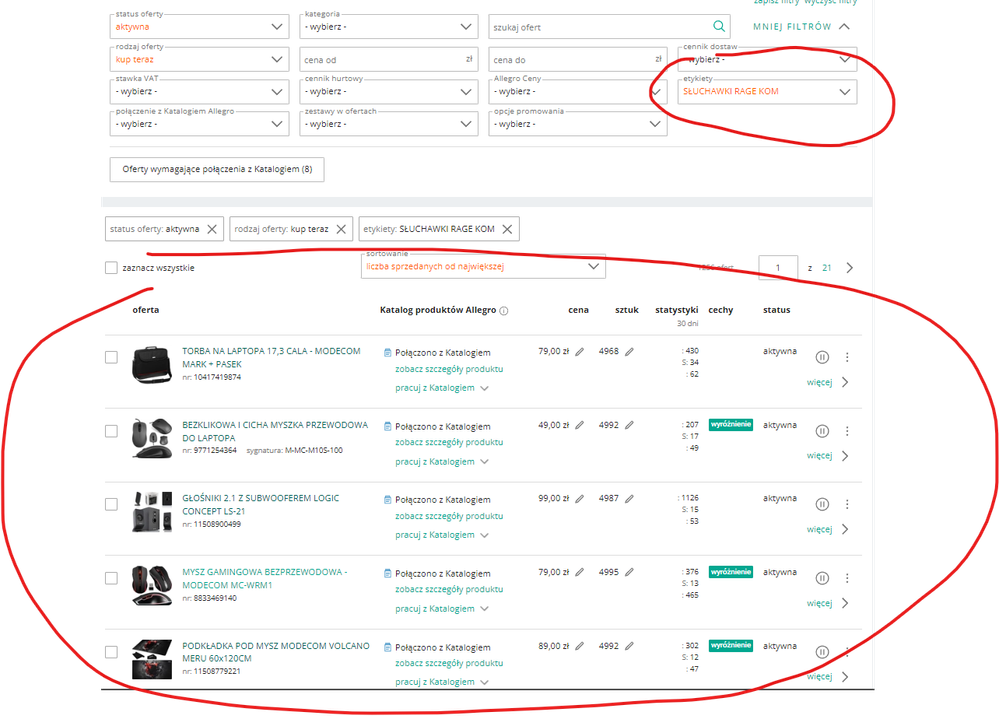Select checkbox for MYSZ GAMINGOWA BEZPRZEWODOWA offer
The width and height of the screenshot is (999, 716).
(112, 578)
